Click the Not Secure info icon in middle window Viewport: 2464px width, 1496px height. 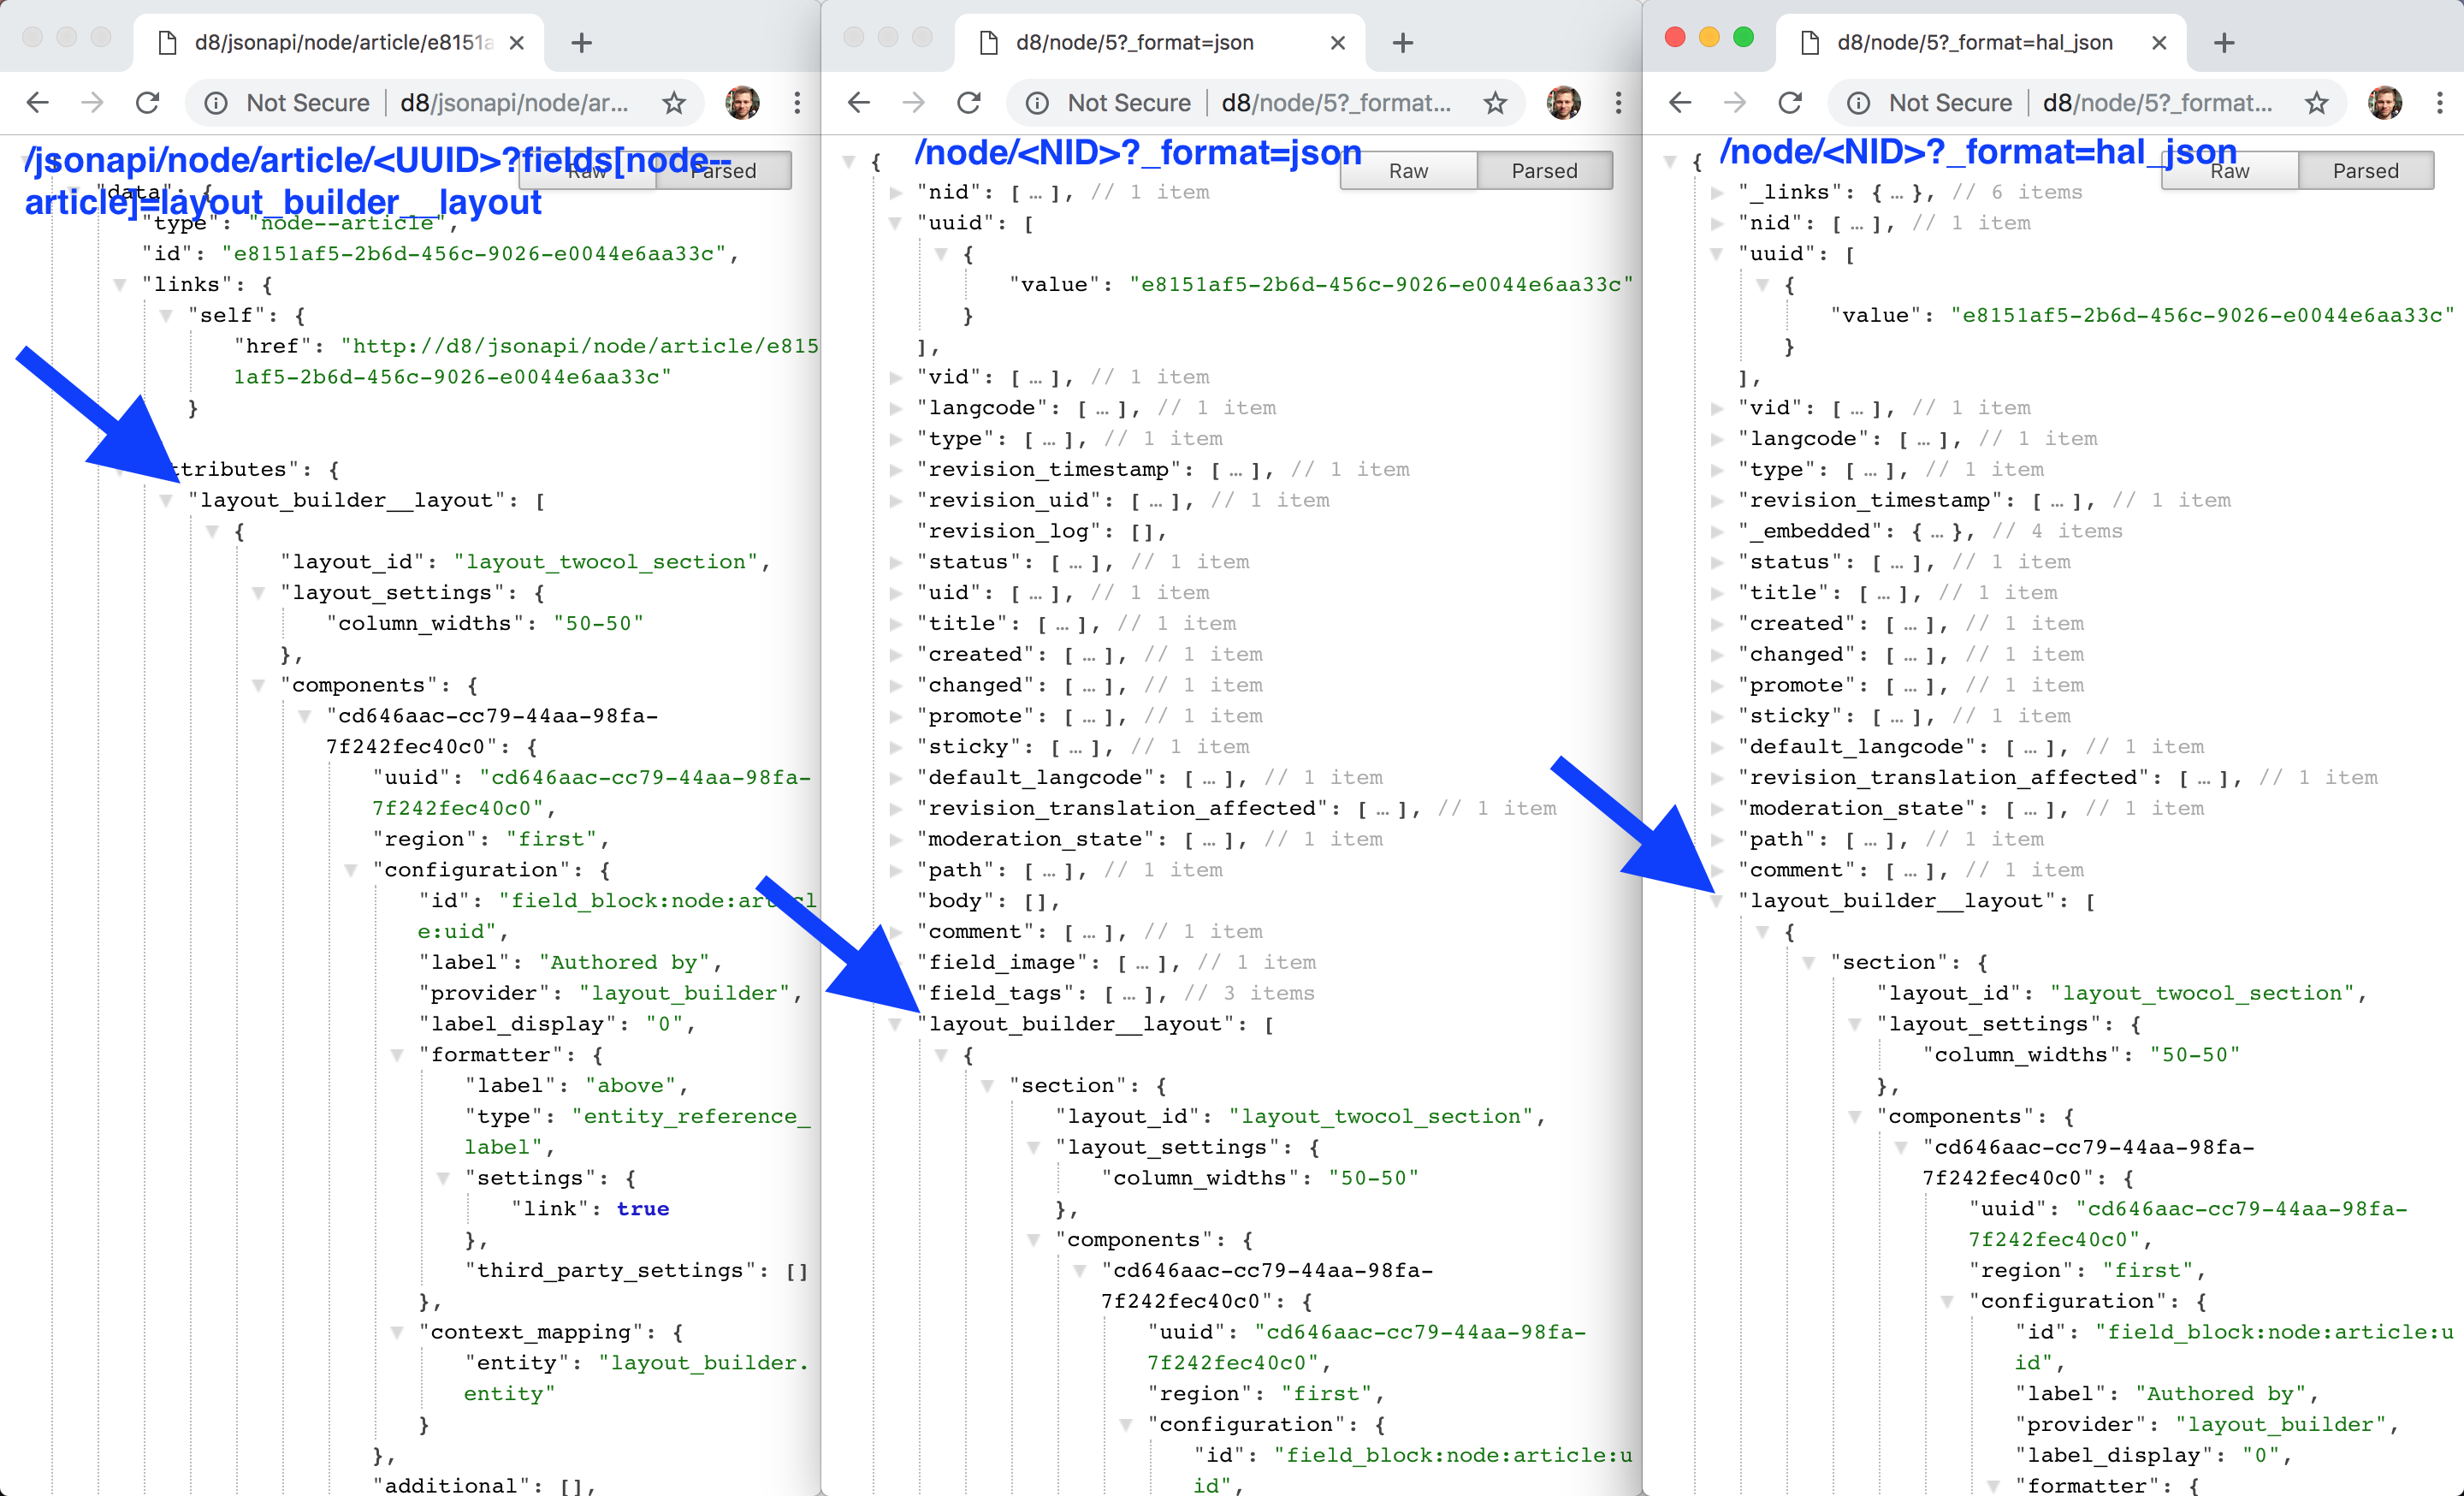point(1037,103)
